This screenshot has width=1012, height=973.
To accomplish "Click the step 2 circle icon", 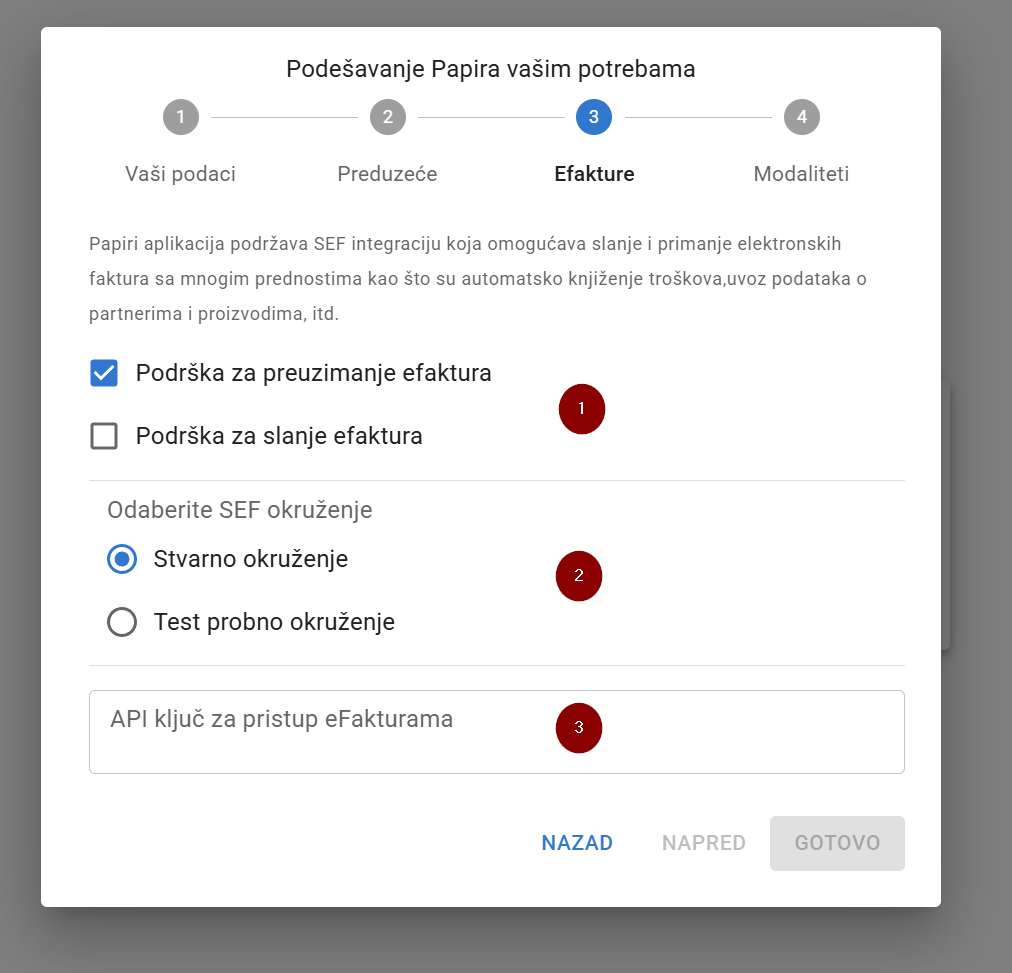I will 388,117.
